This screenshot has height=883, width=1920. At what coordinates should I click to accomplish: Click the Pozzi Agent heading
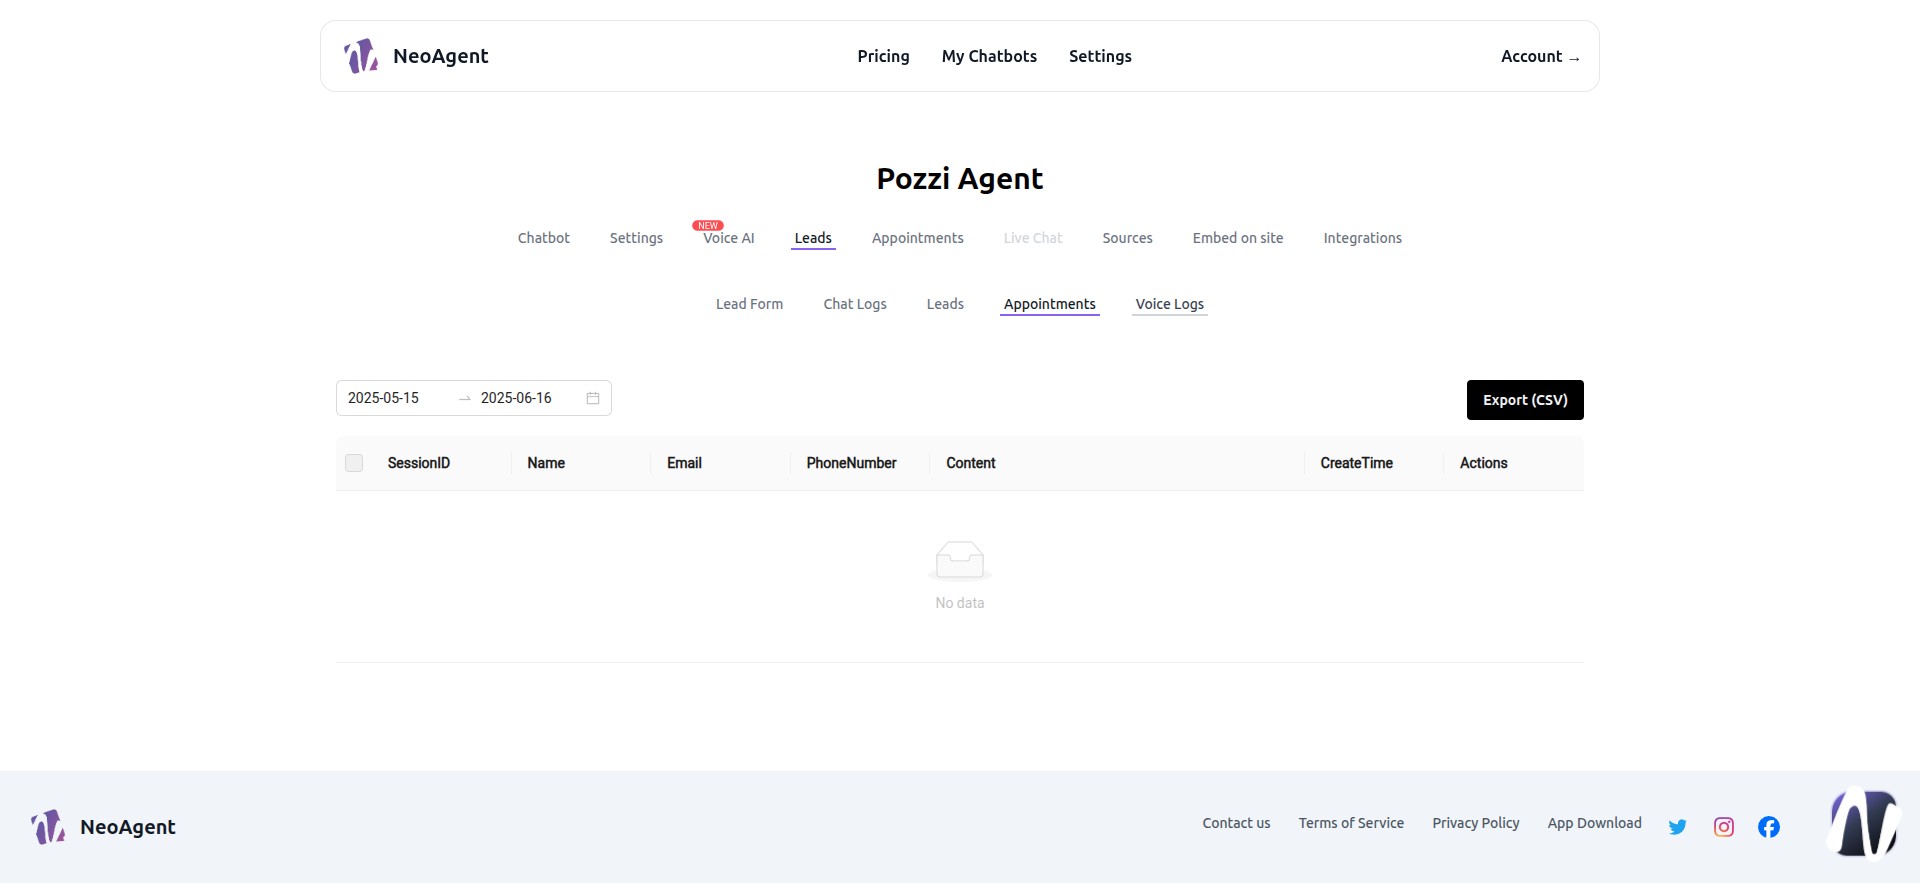(960, 179)
